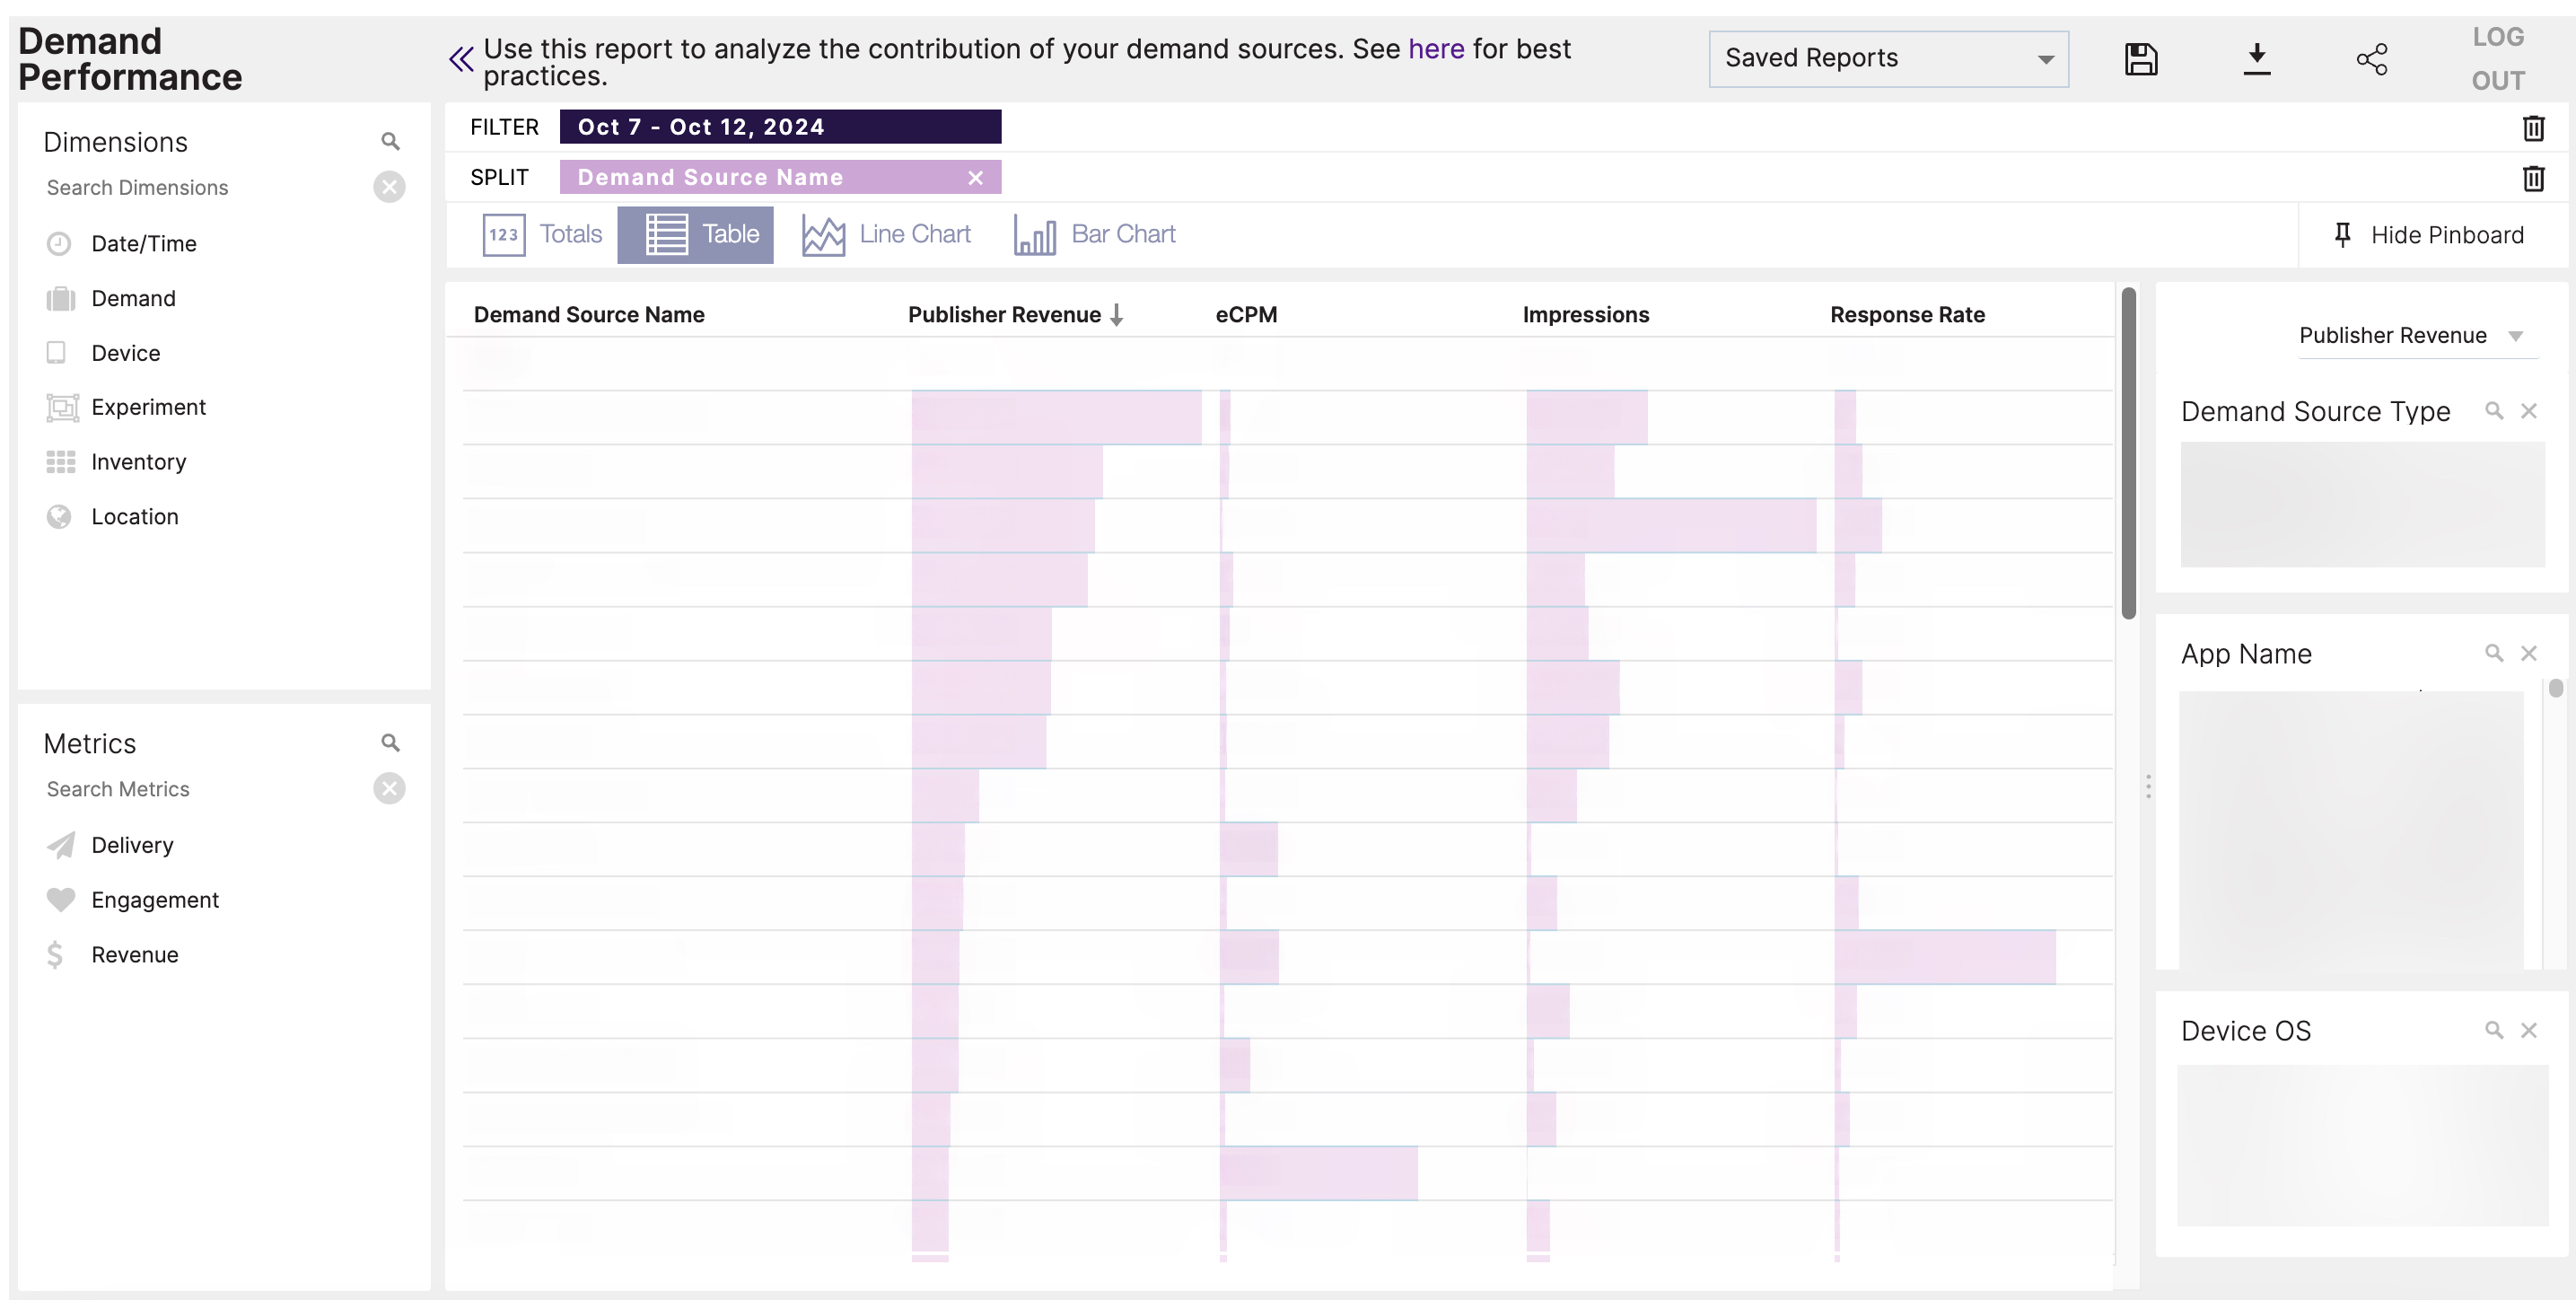Search within Demand Source Type pin
The image size is (2576, 1300).
pyautogui.click(x=2494, y=411)
